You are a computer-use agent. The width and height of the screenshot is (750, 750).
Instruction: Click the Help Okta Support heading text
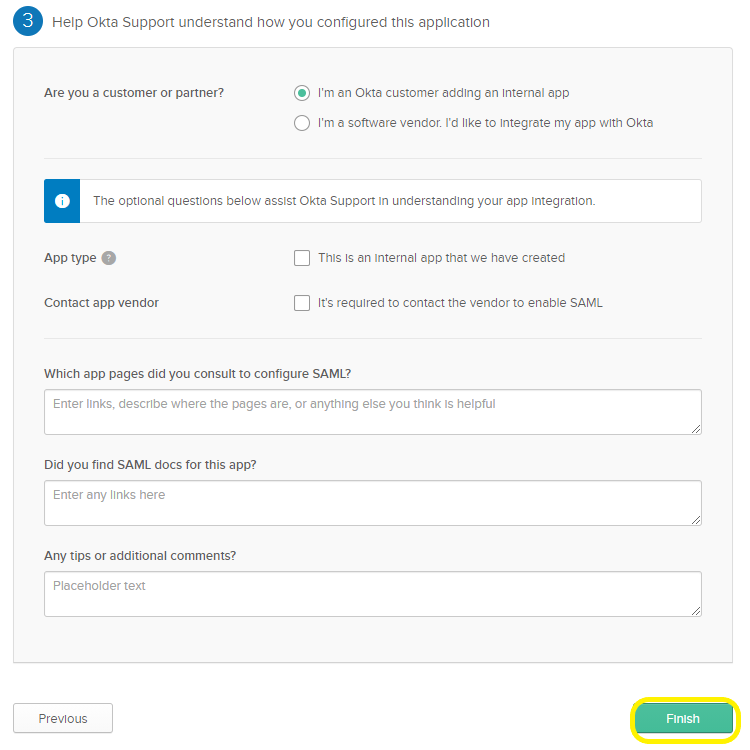pos(272,21)
